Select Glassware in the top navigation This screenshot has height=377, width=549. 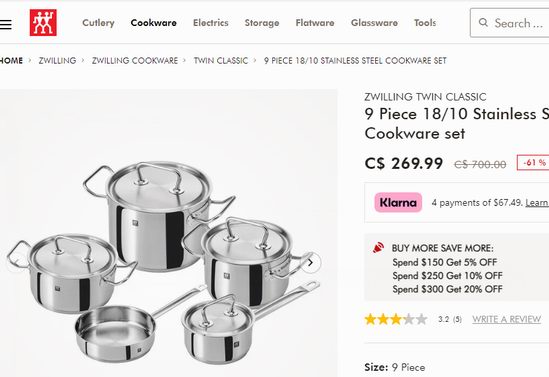click(x=374, y=23)
